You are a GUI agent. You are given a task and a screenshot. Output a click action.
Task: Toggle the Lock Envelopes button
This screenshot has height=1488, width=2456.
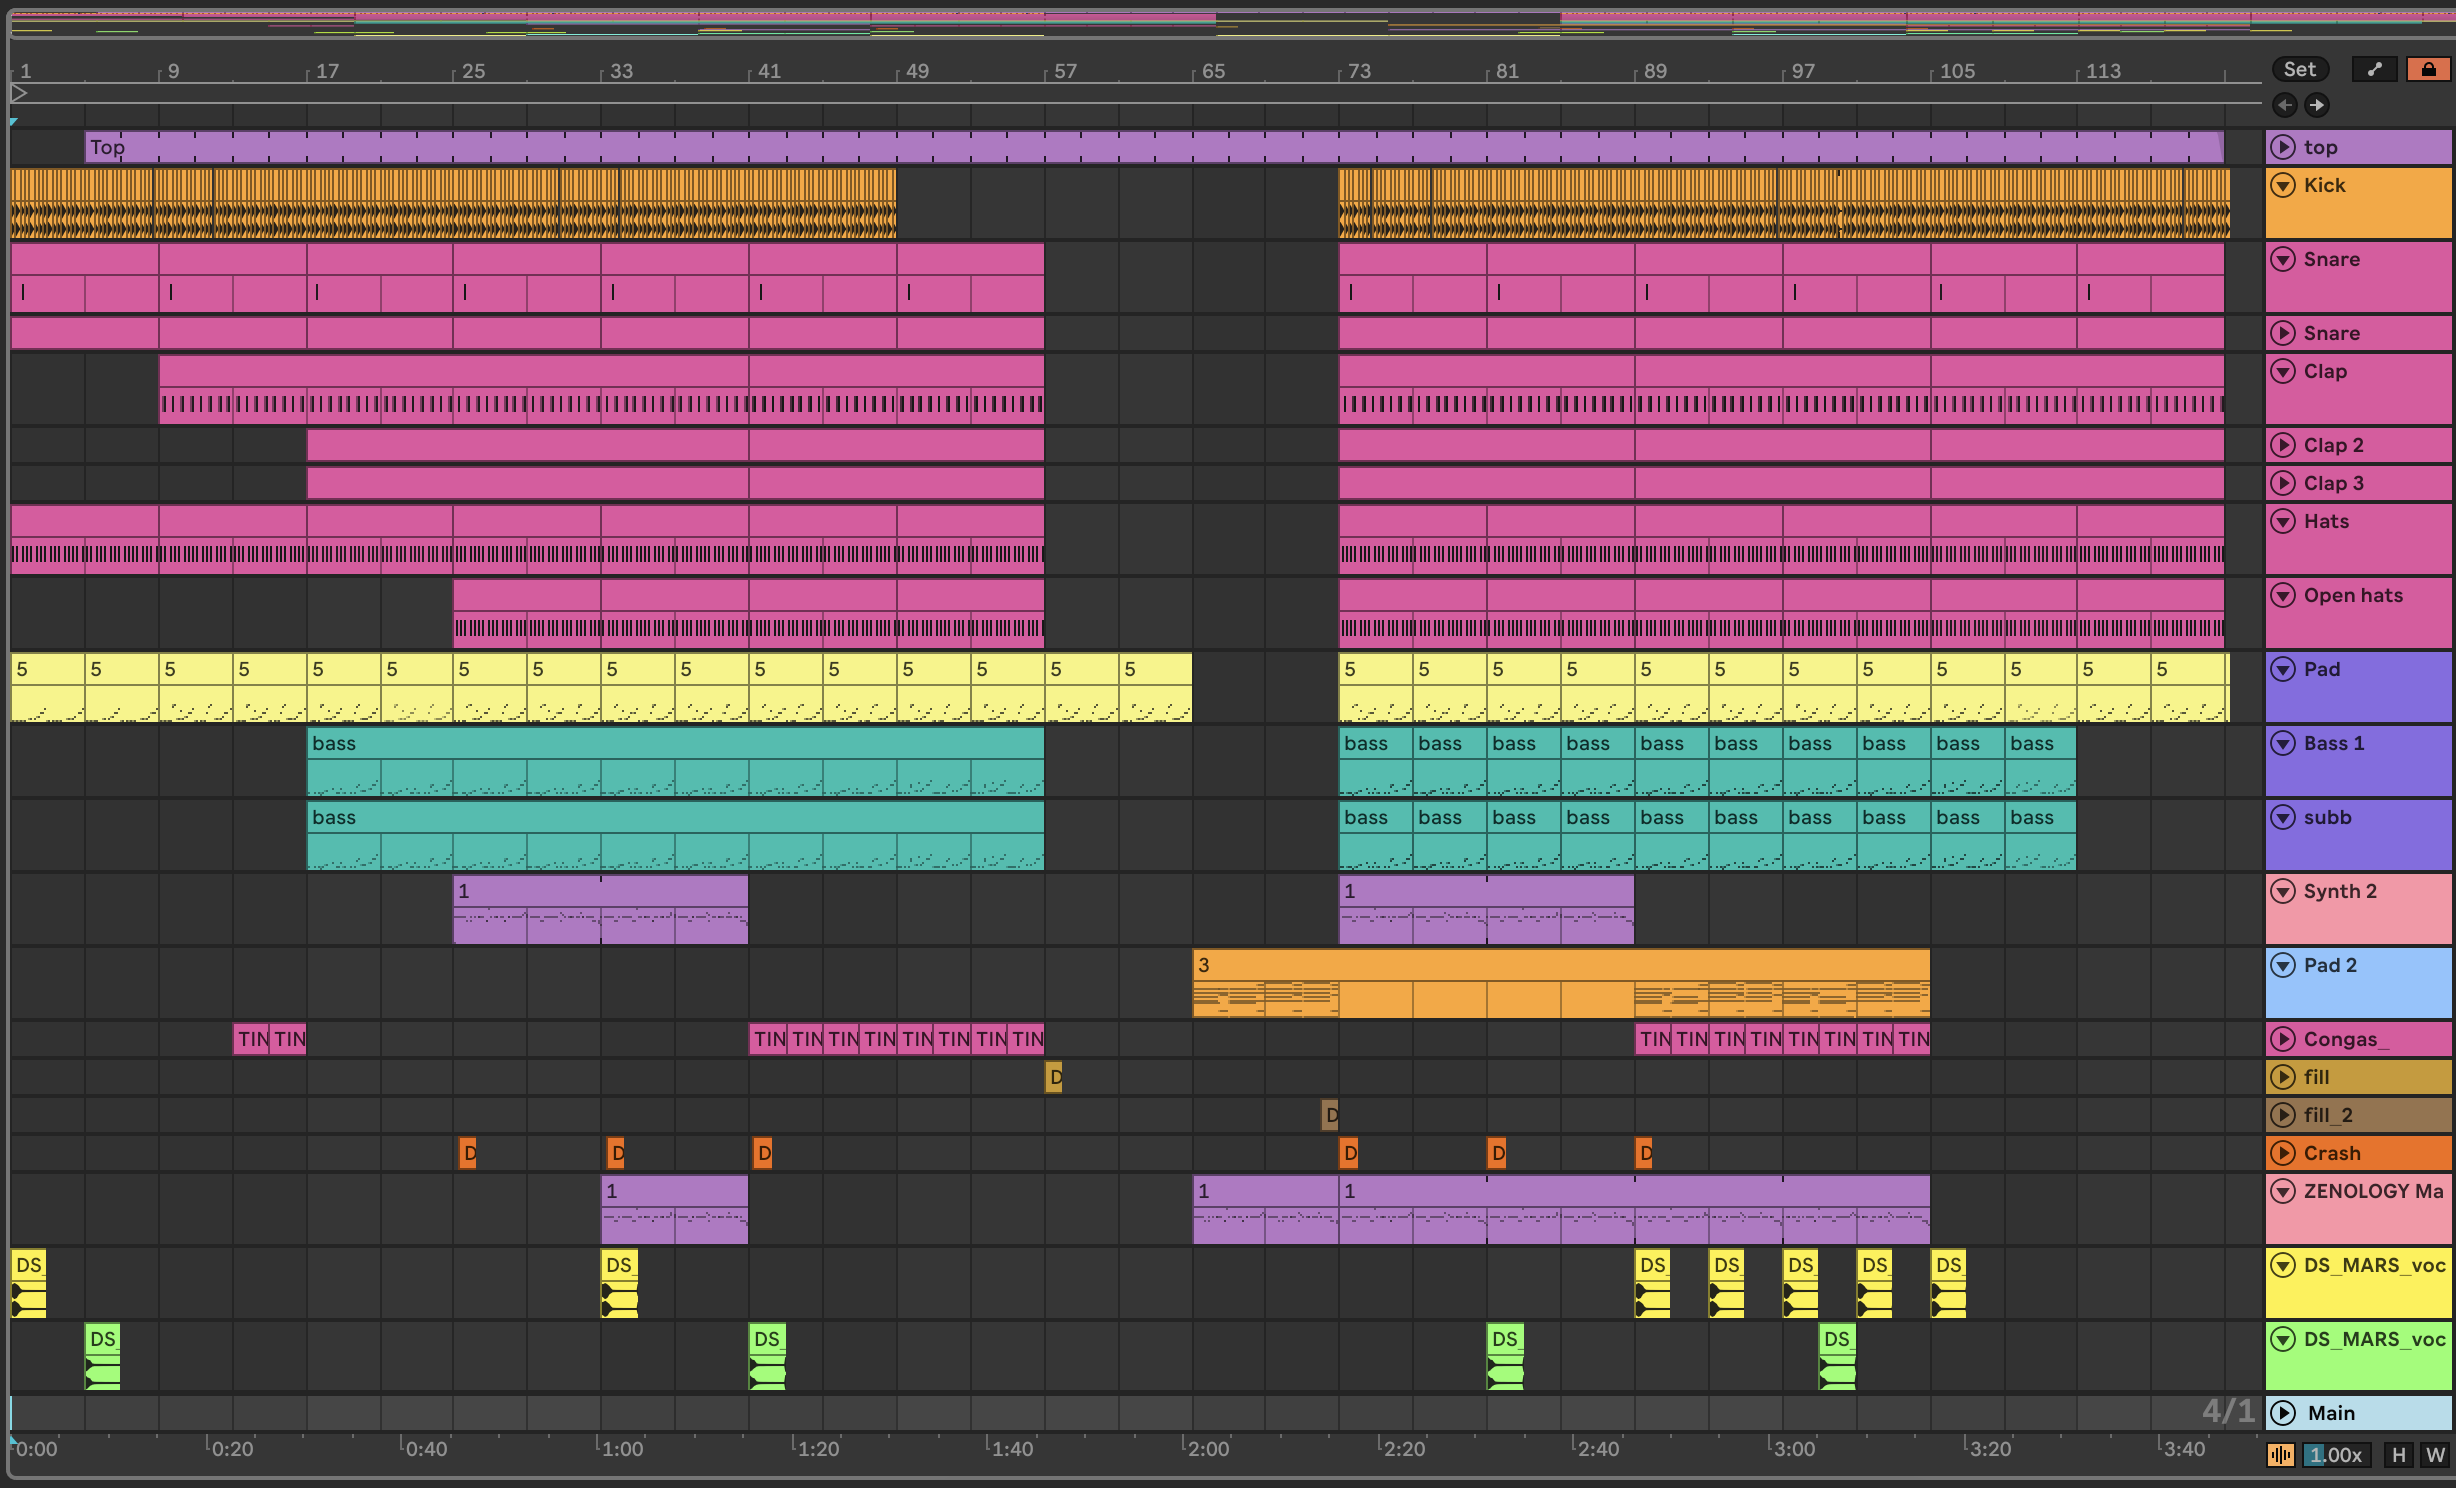pos(2428,69)
